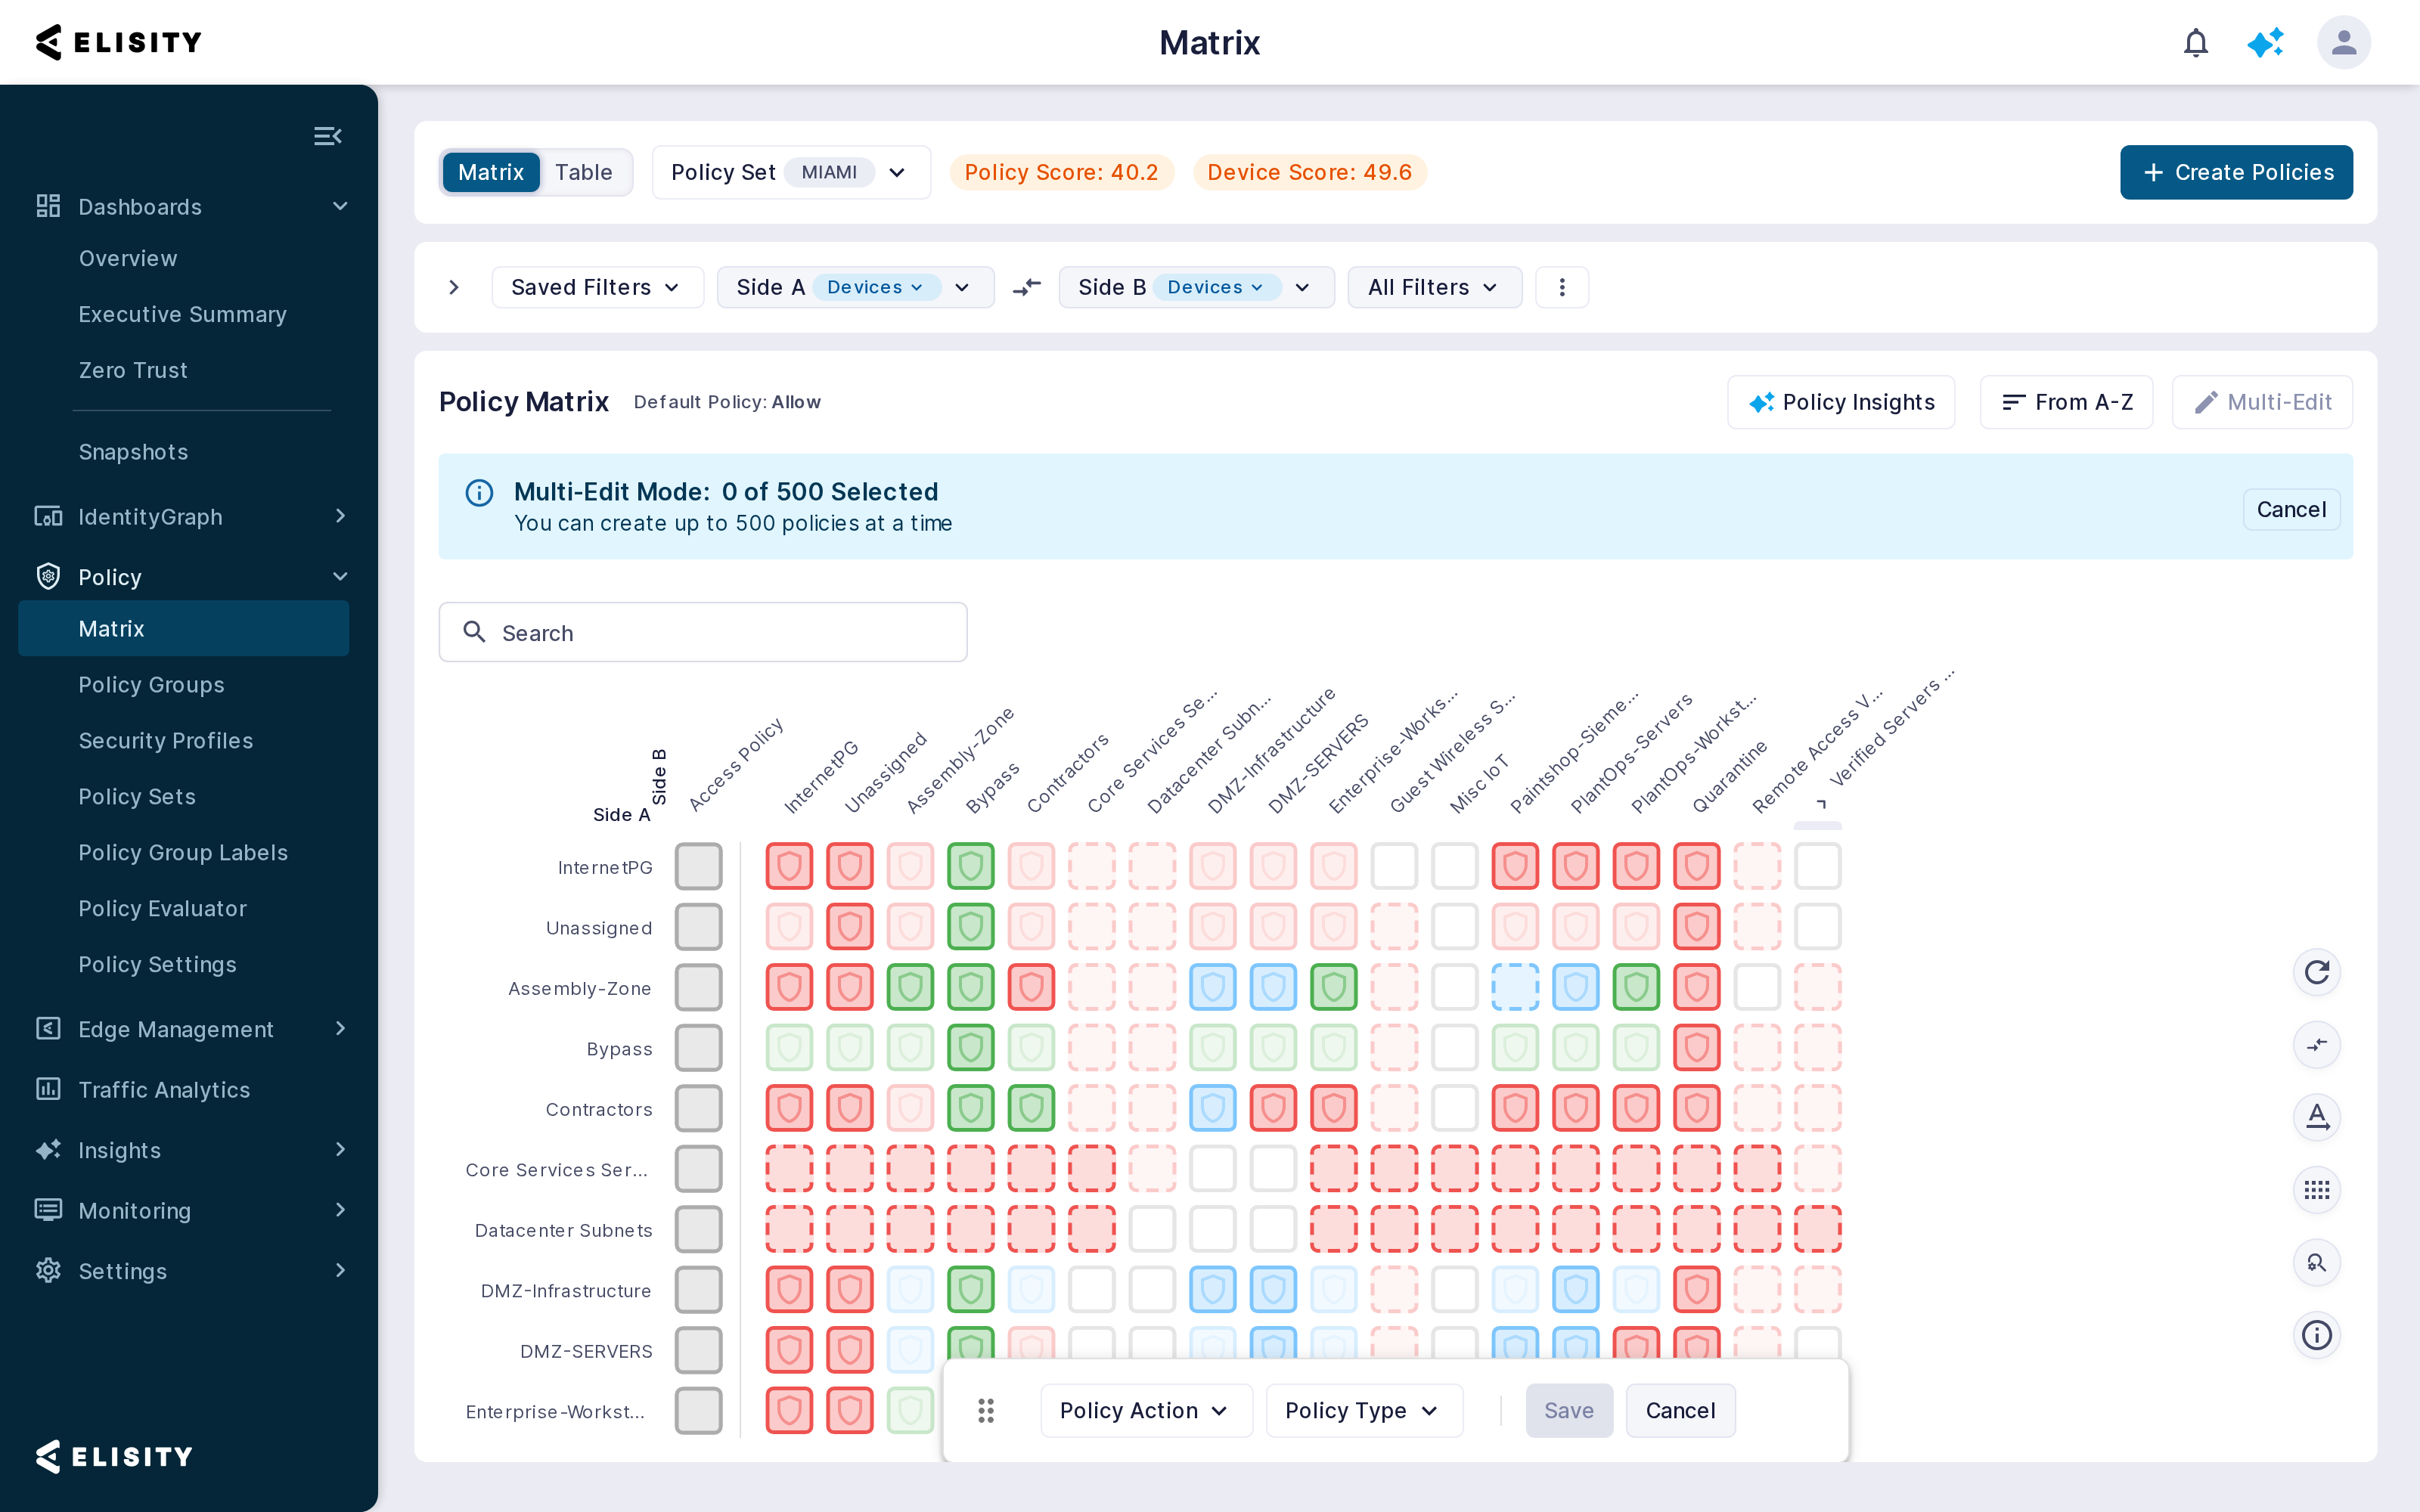The height and width of the screenshot is (1512, 2420).
Task: Collapse the sidebar navigation menu
Action: tap(327, 136)
